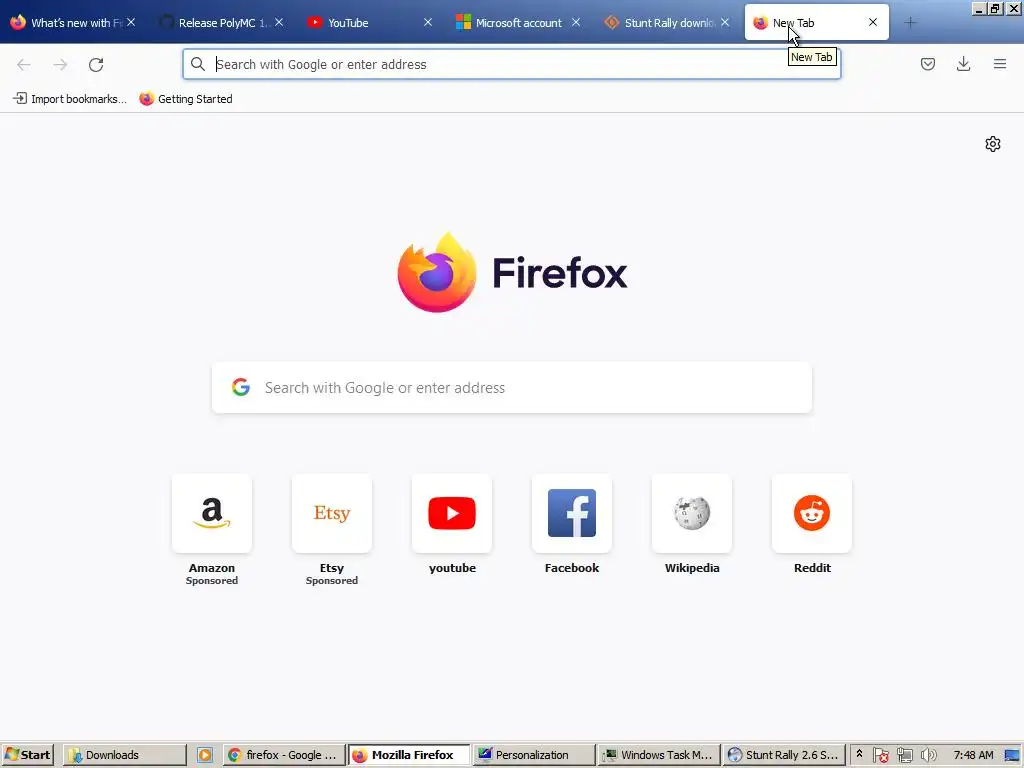Close the New Tab tab
This screenshot has width=1024, height=768.
click(x=873, y=22)
